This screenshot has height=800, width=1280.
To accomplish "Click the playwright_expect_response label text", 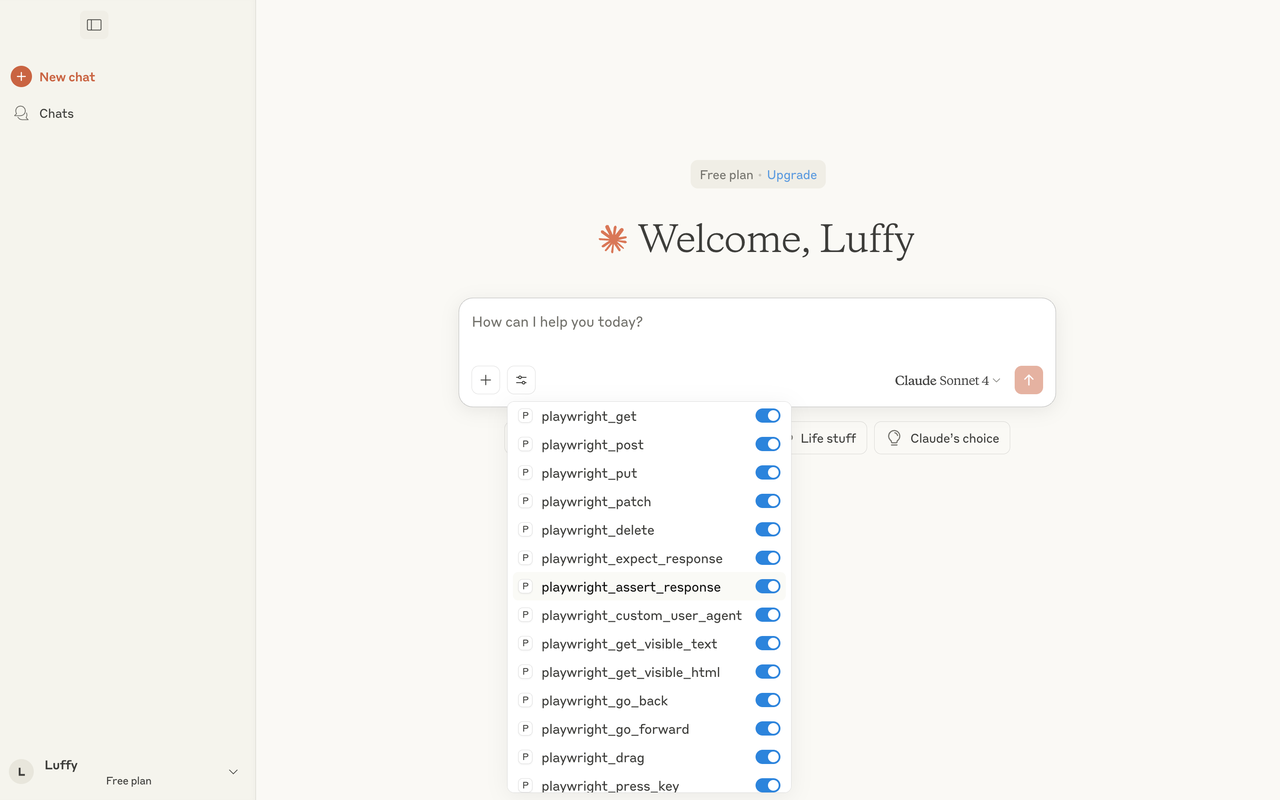I will pos(632,559).
